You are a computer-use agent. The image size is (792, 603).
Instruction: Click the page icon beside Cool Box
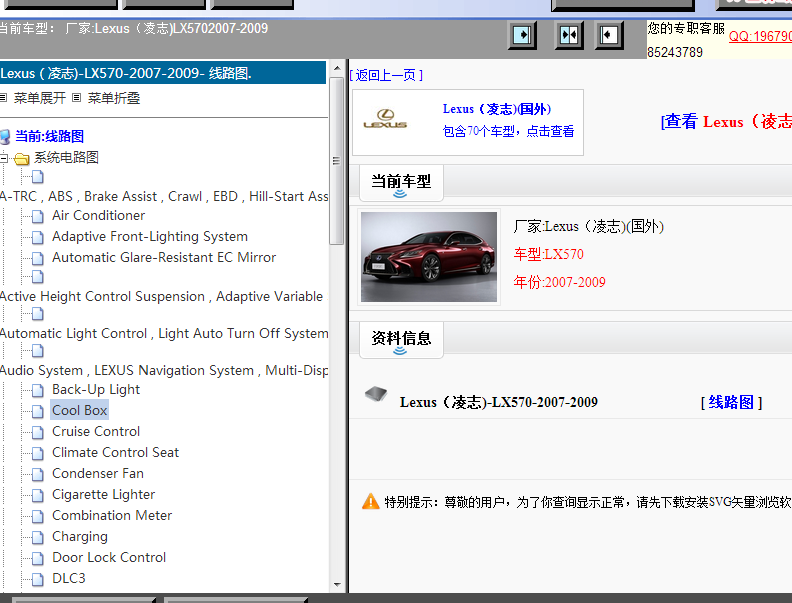coord(37,411)
